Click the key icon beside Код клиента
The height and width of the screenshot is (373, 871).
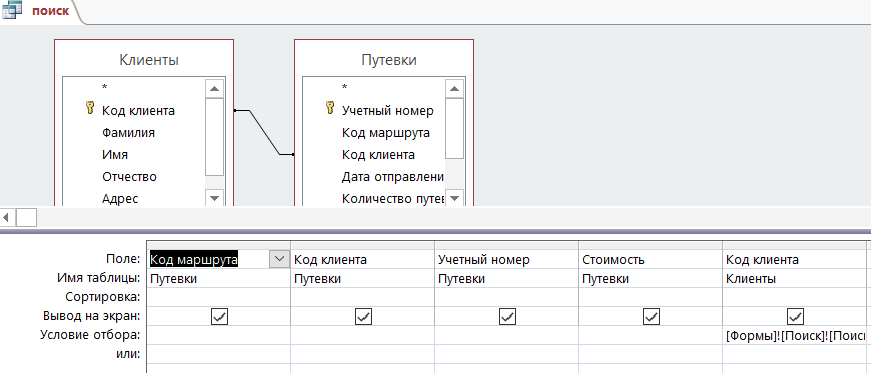[x=90, y=108]
